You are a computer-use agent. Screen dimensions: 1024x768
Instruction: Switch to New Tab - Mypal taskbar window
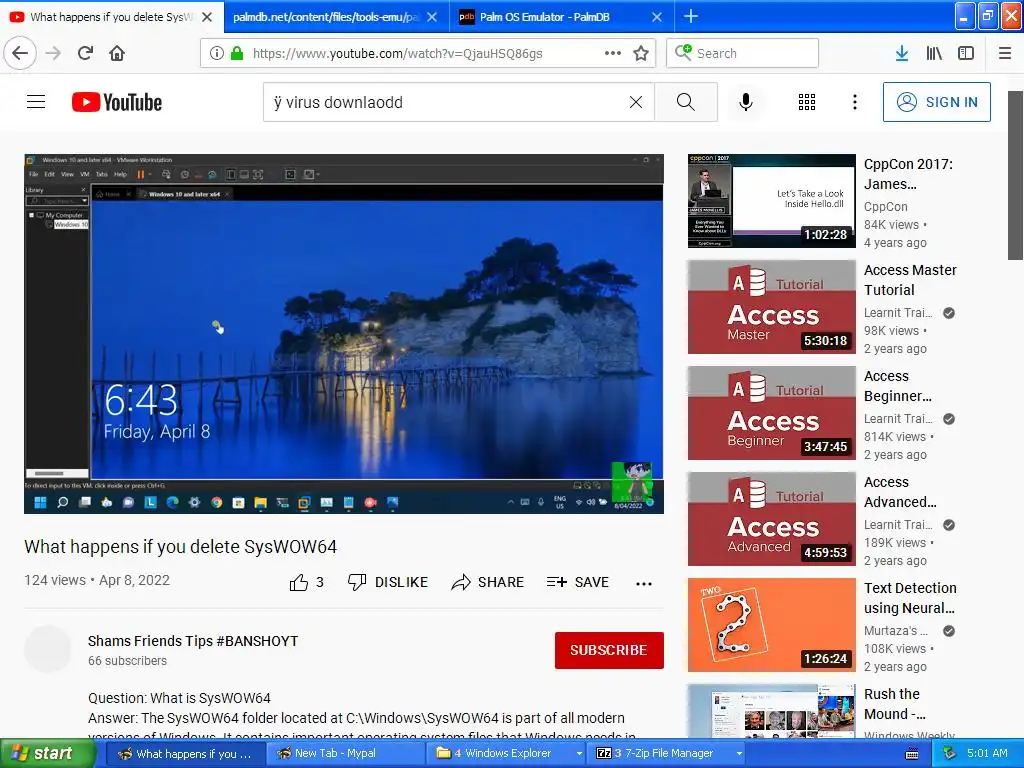[345, 753]
